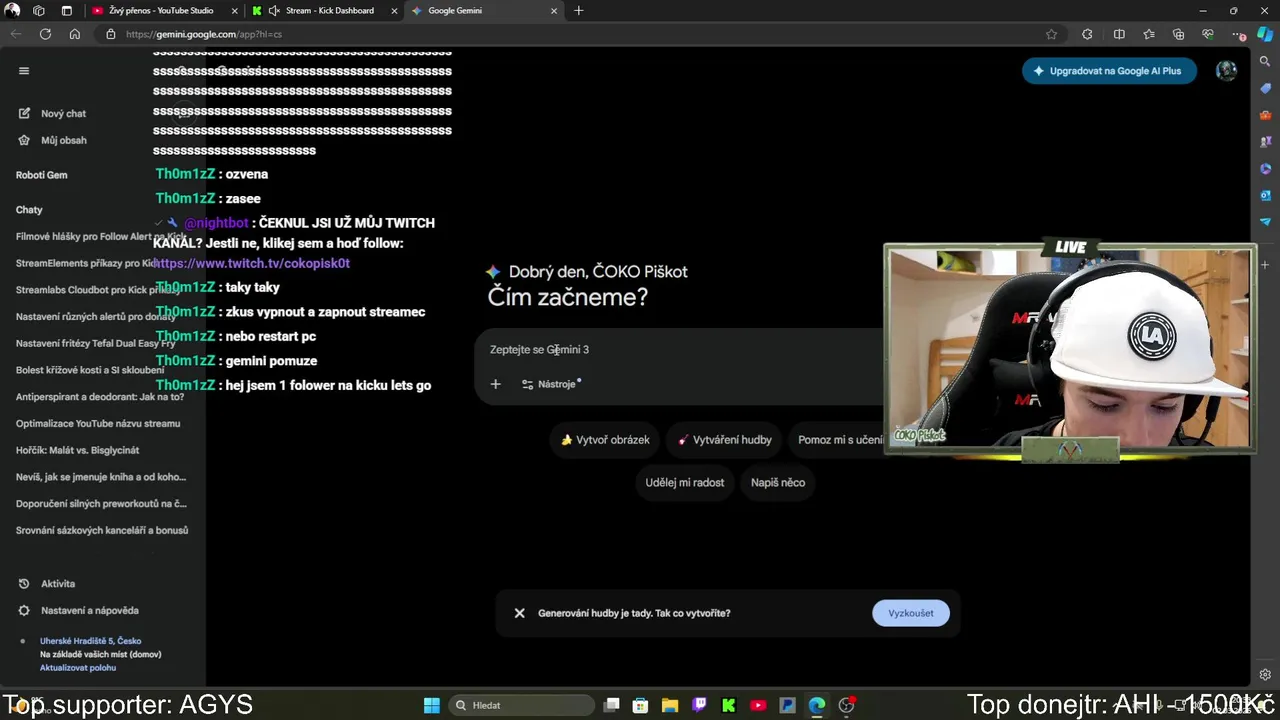Click the browser refresh icon
1280x720 pixels.
[45, 34]
